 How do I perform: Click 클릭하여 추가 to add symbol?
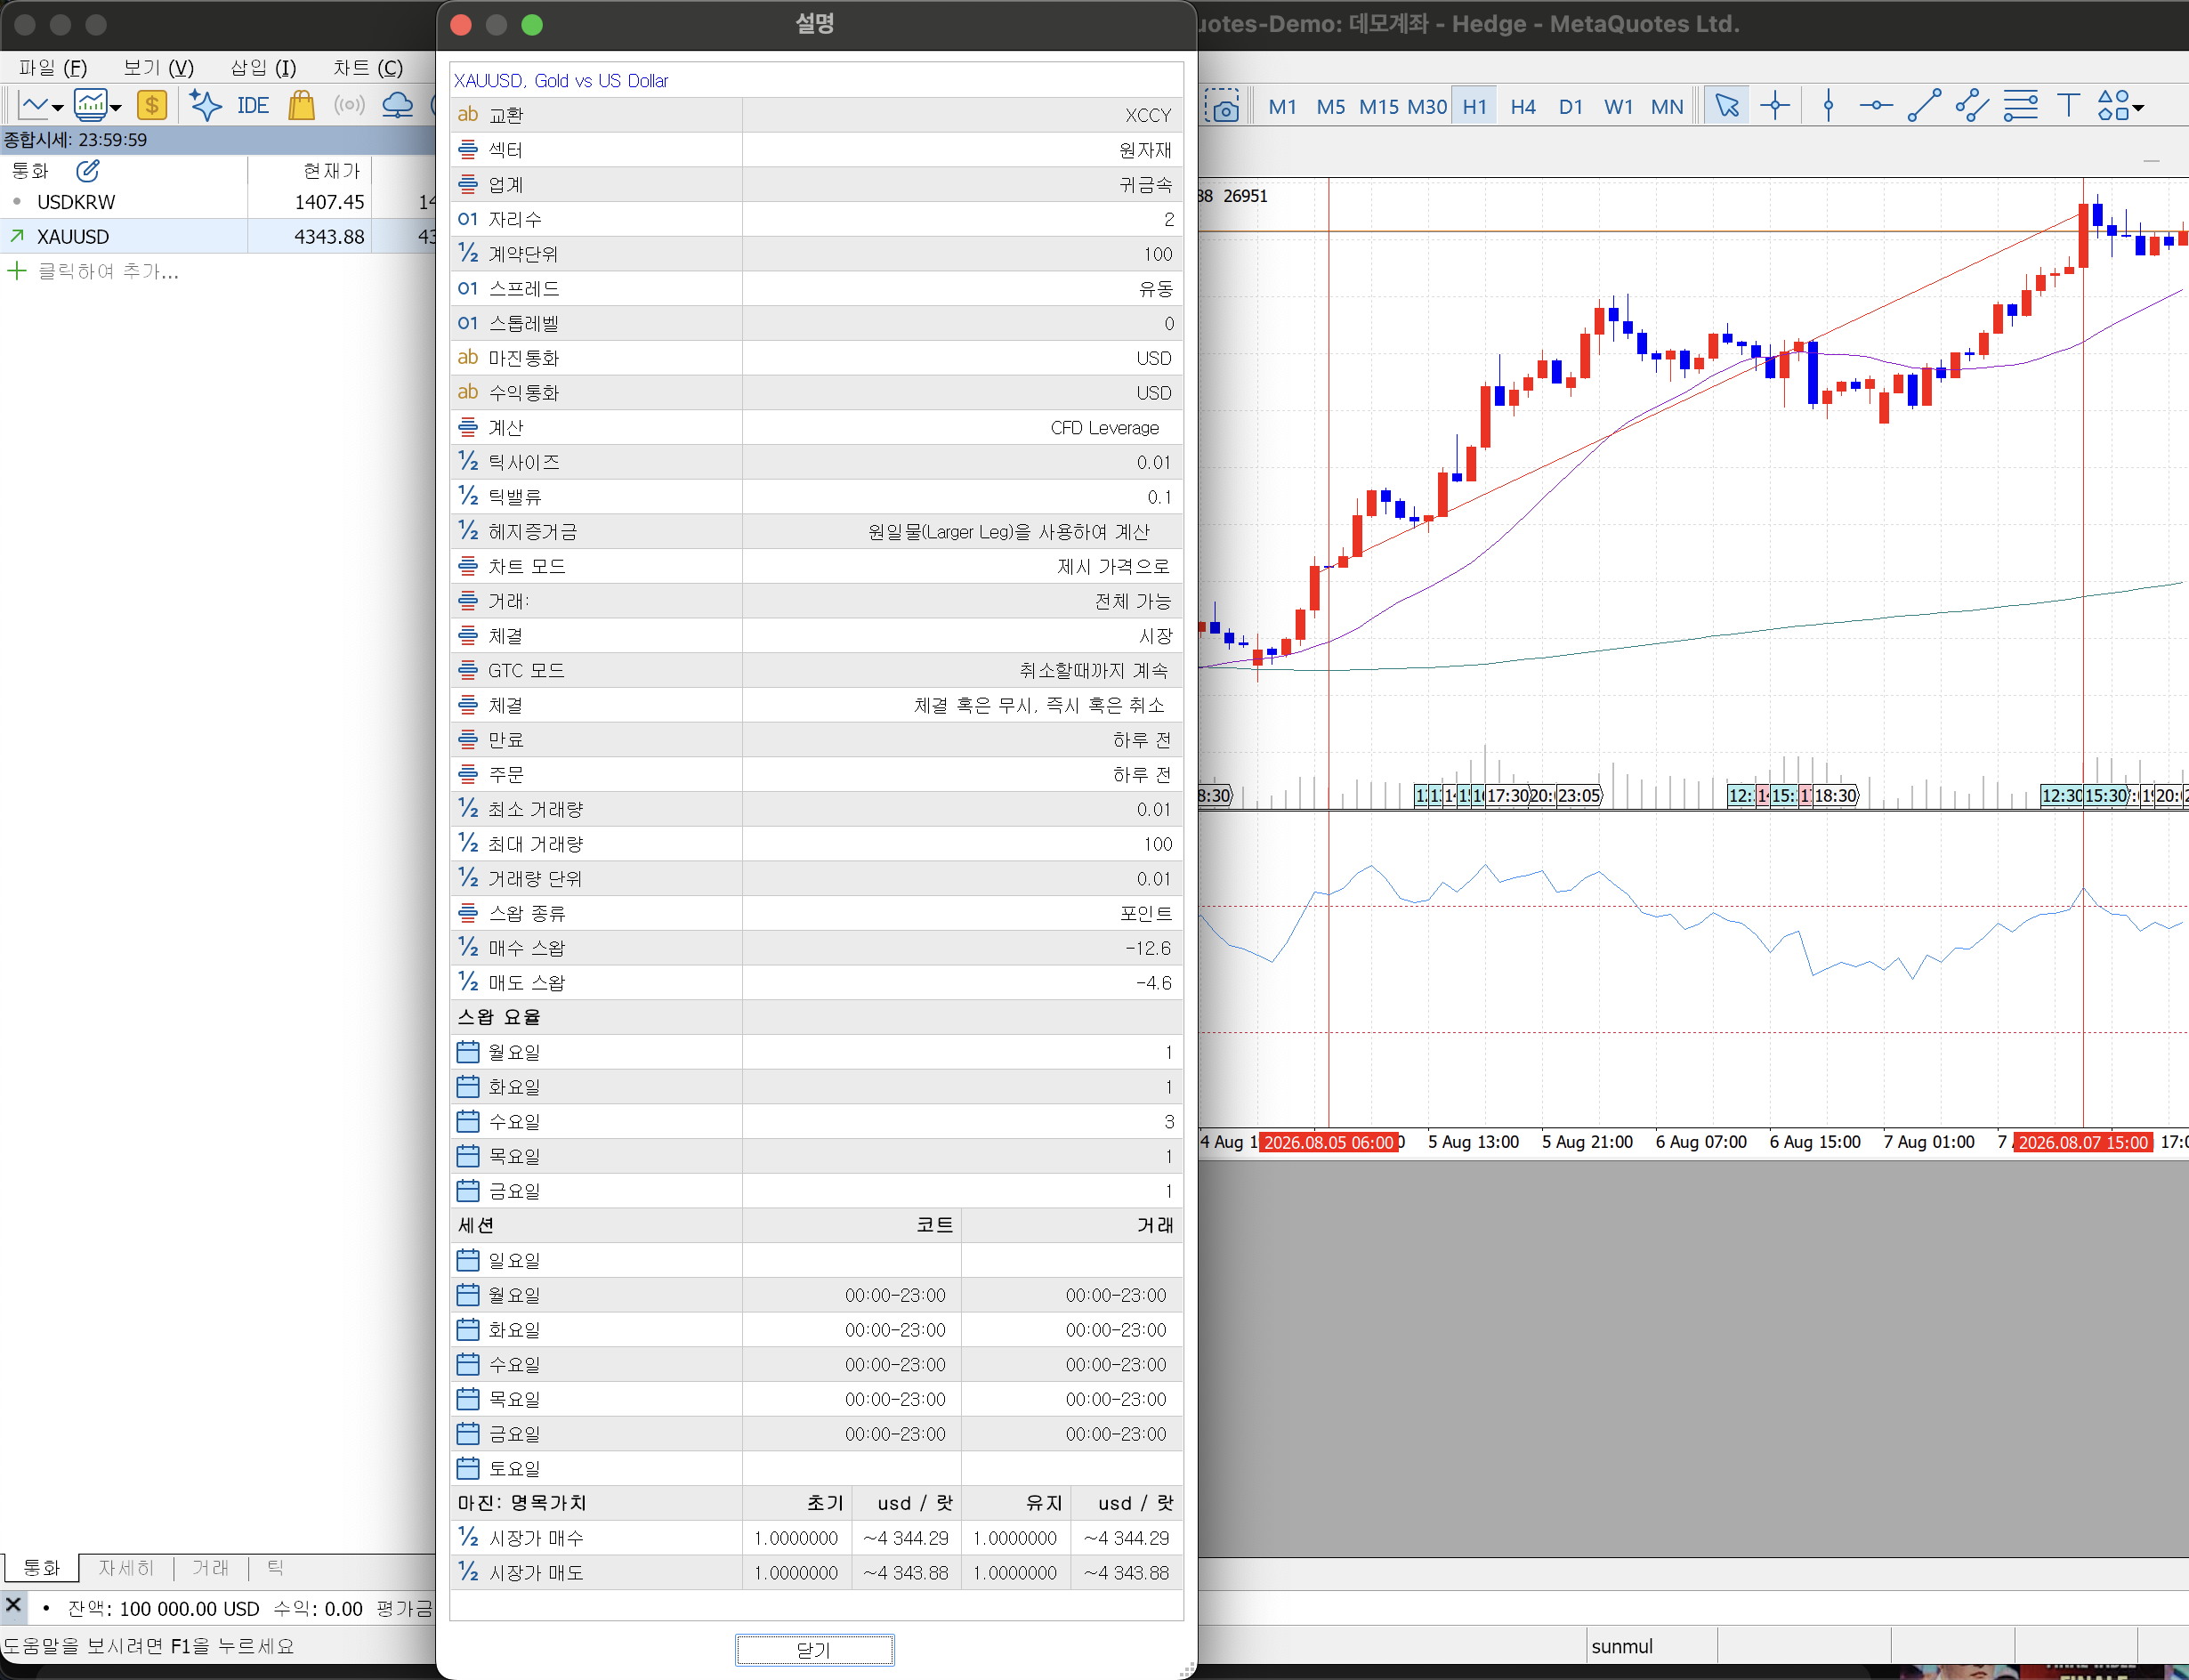click(108, 271)
